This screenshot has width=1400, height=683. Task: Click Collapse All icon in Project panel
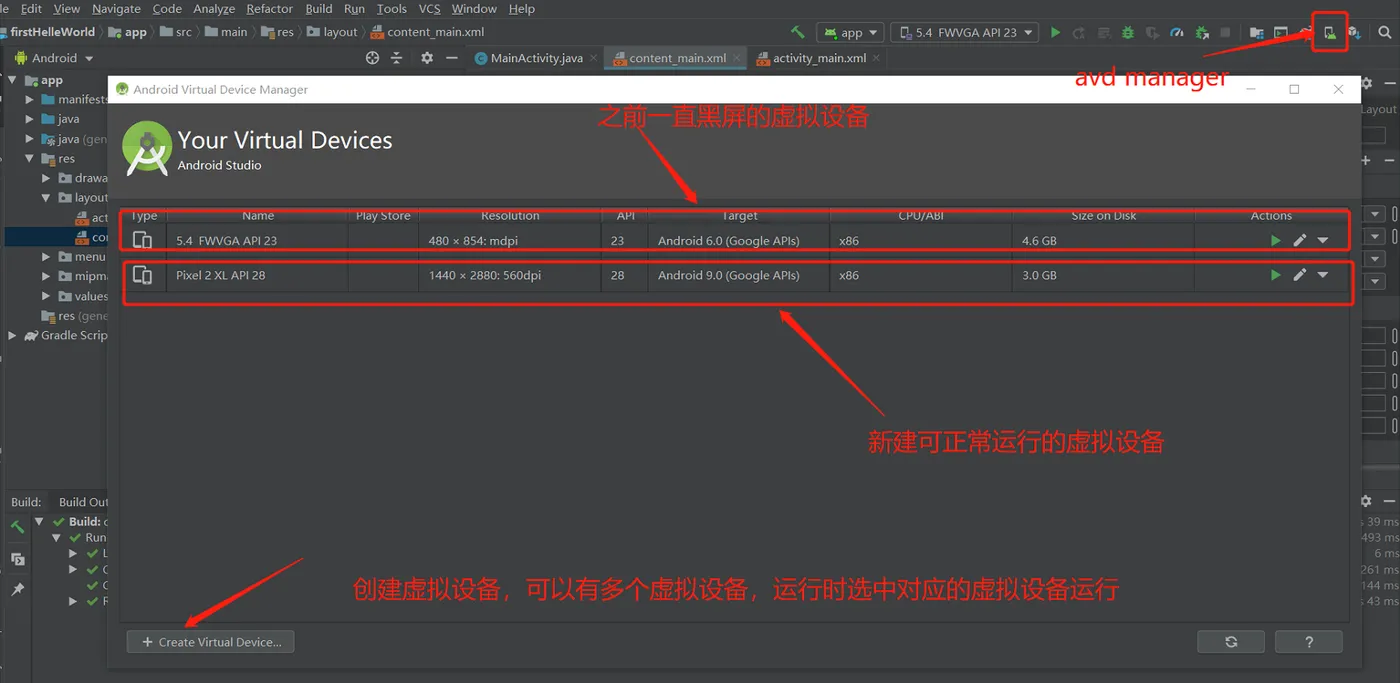click(x=396, y=58)
